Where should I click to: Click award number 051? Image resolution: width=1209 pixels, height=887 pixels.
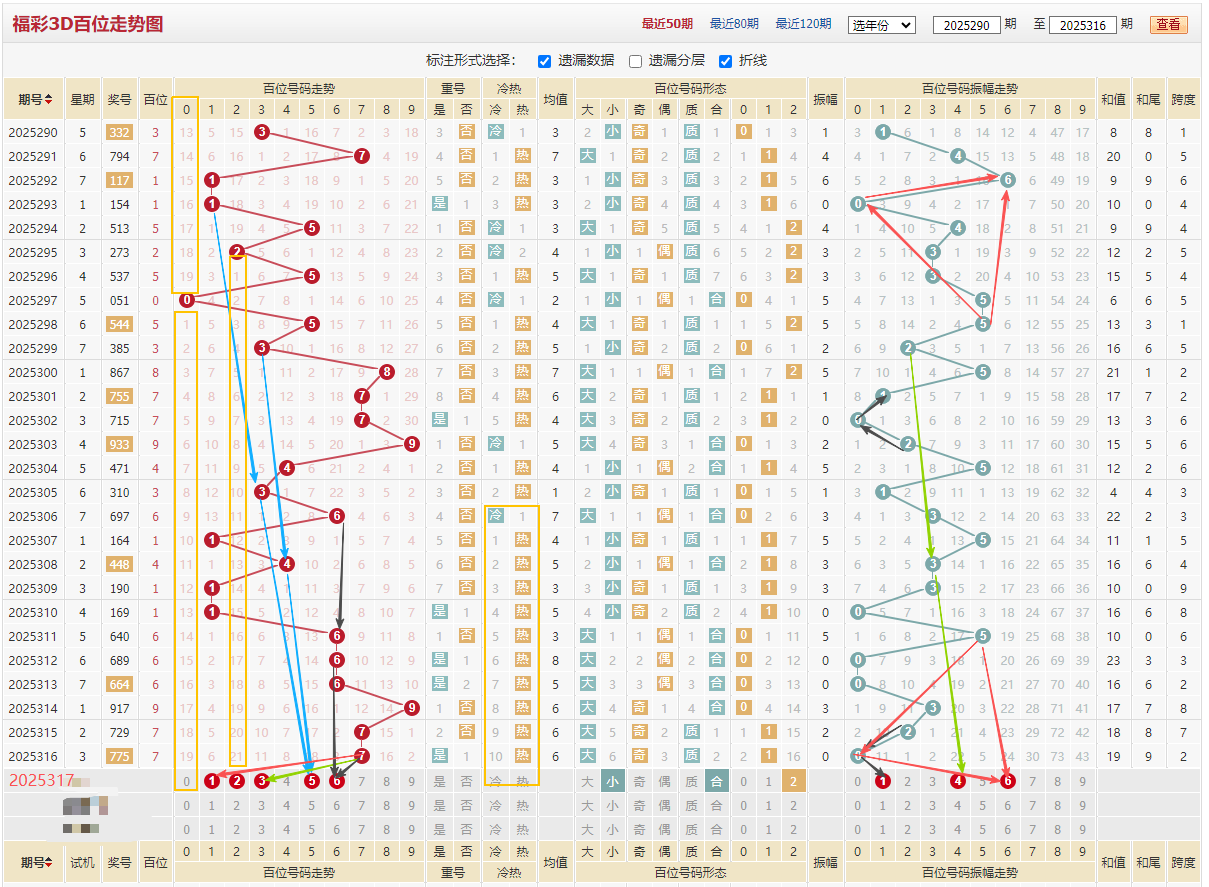120,300
